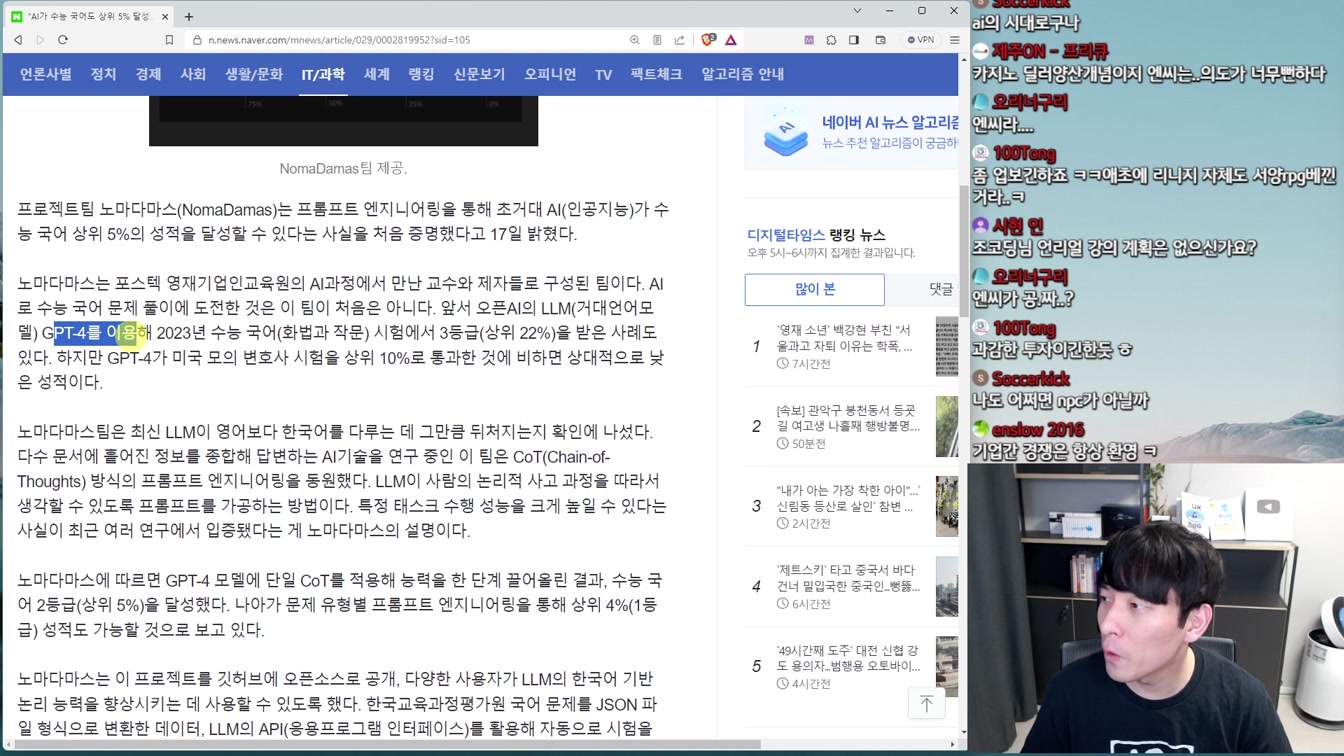
Task: Open ranking news 2 속보 관악구 article
Action: click(x=848, y=418)
